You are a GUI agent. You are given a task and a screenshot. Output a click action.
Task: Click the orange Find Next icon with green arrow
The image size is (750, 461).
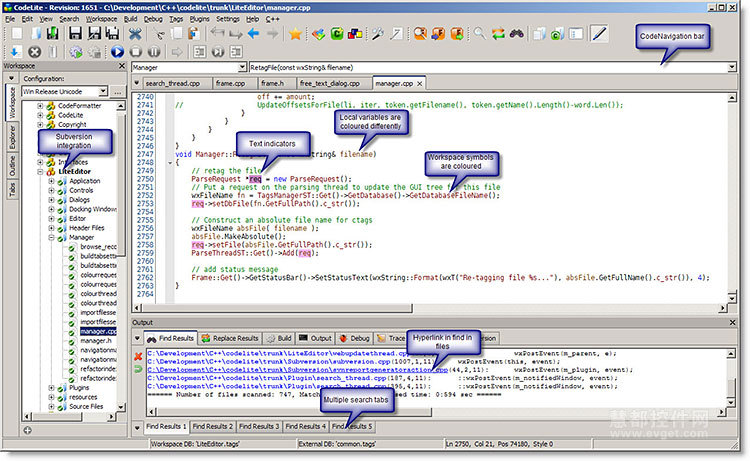coord(456,33)
